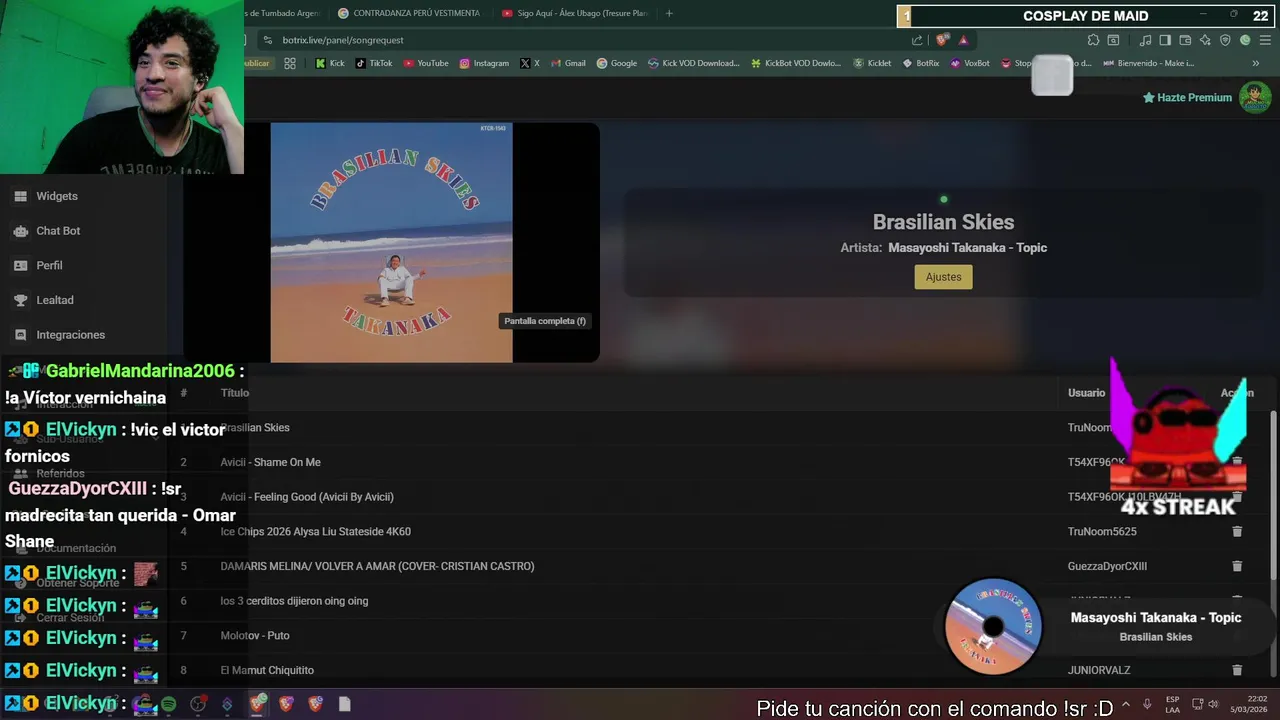Click the share icon in address bar
This screenshot has height=720, width=1280.
click(x=917, y=40)
